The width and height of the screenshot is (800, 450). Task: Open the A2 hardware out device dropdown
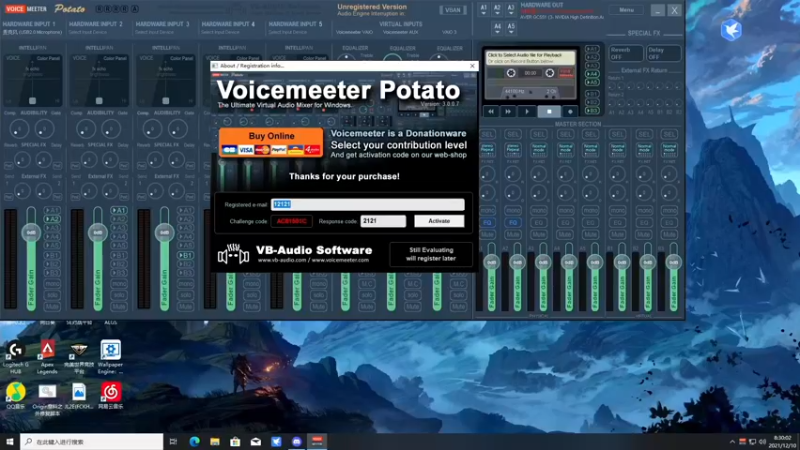click(497, 10)
